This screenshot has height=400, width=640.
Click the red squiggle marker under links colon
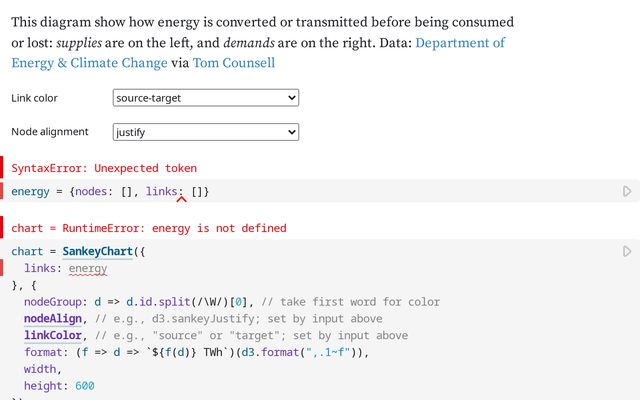pos(181,199)
